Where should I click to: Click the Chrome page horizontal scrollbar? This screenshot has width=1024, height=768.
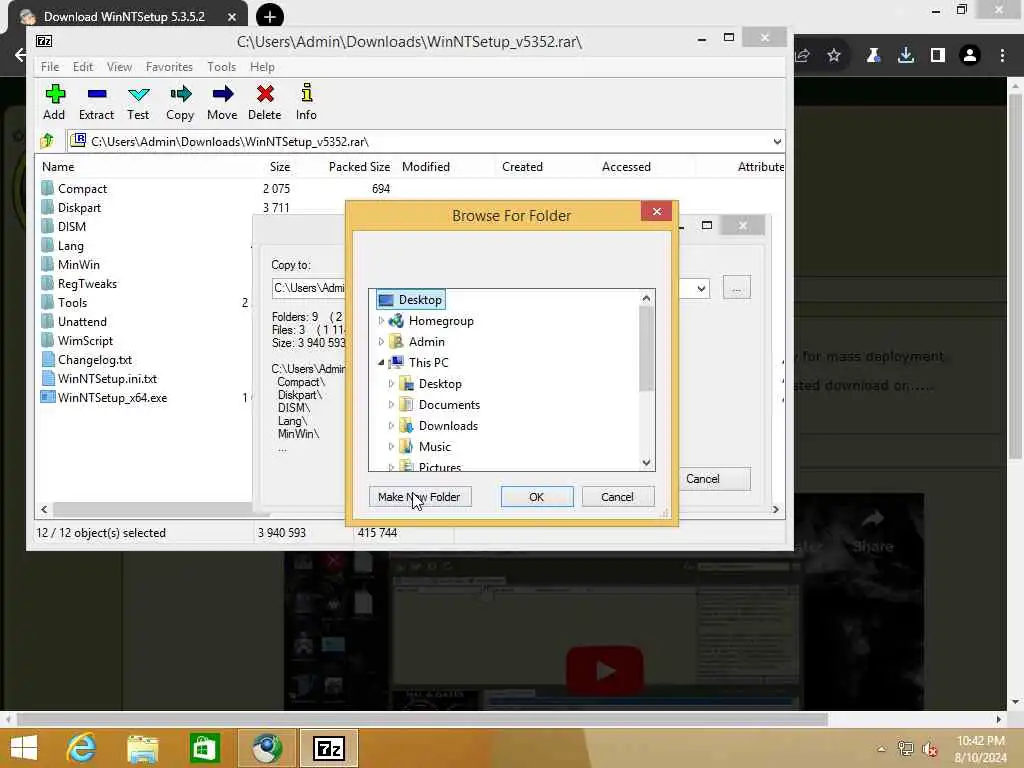(x=422, y=719)
